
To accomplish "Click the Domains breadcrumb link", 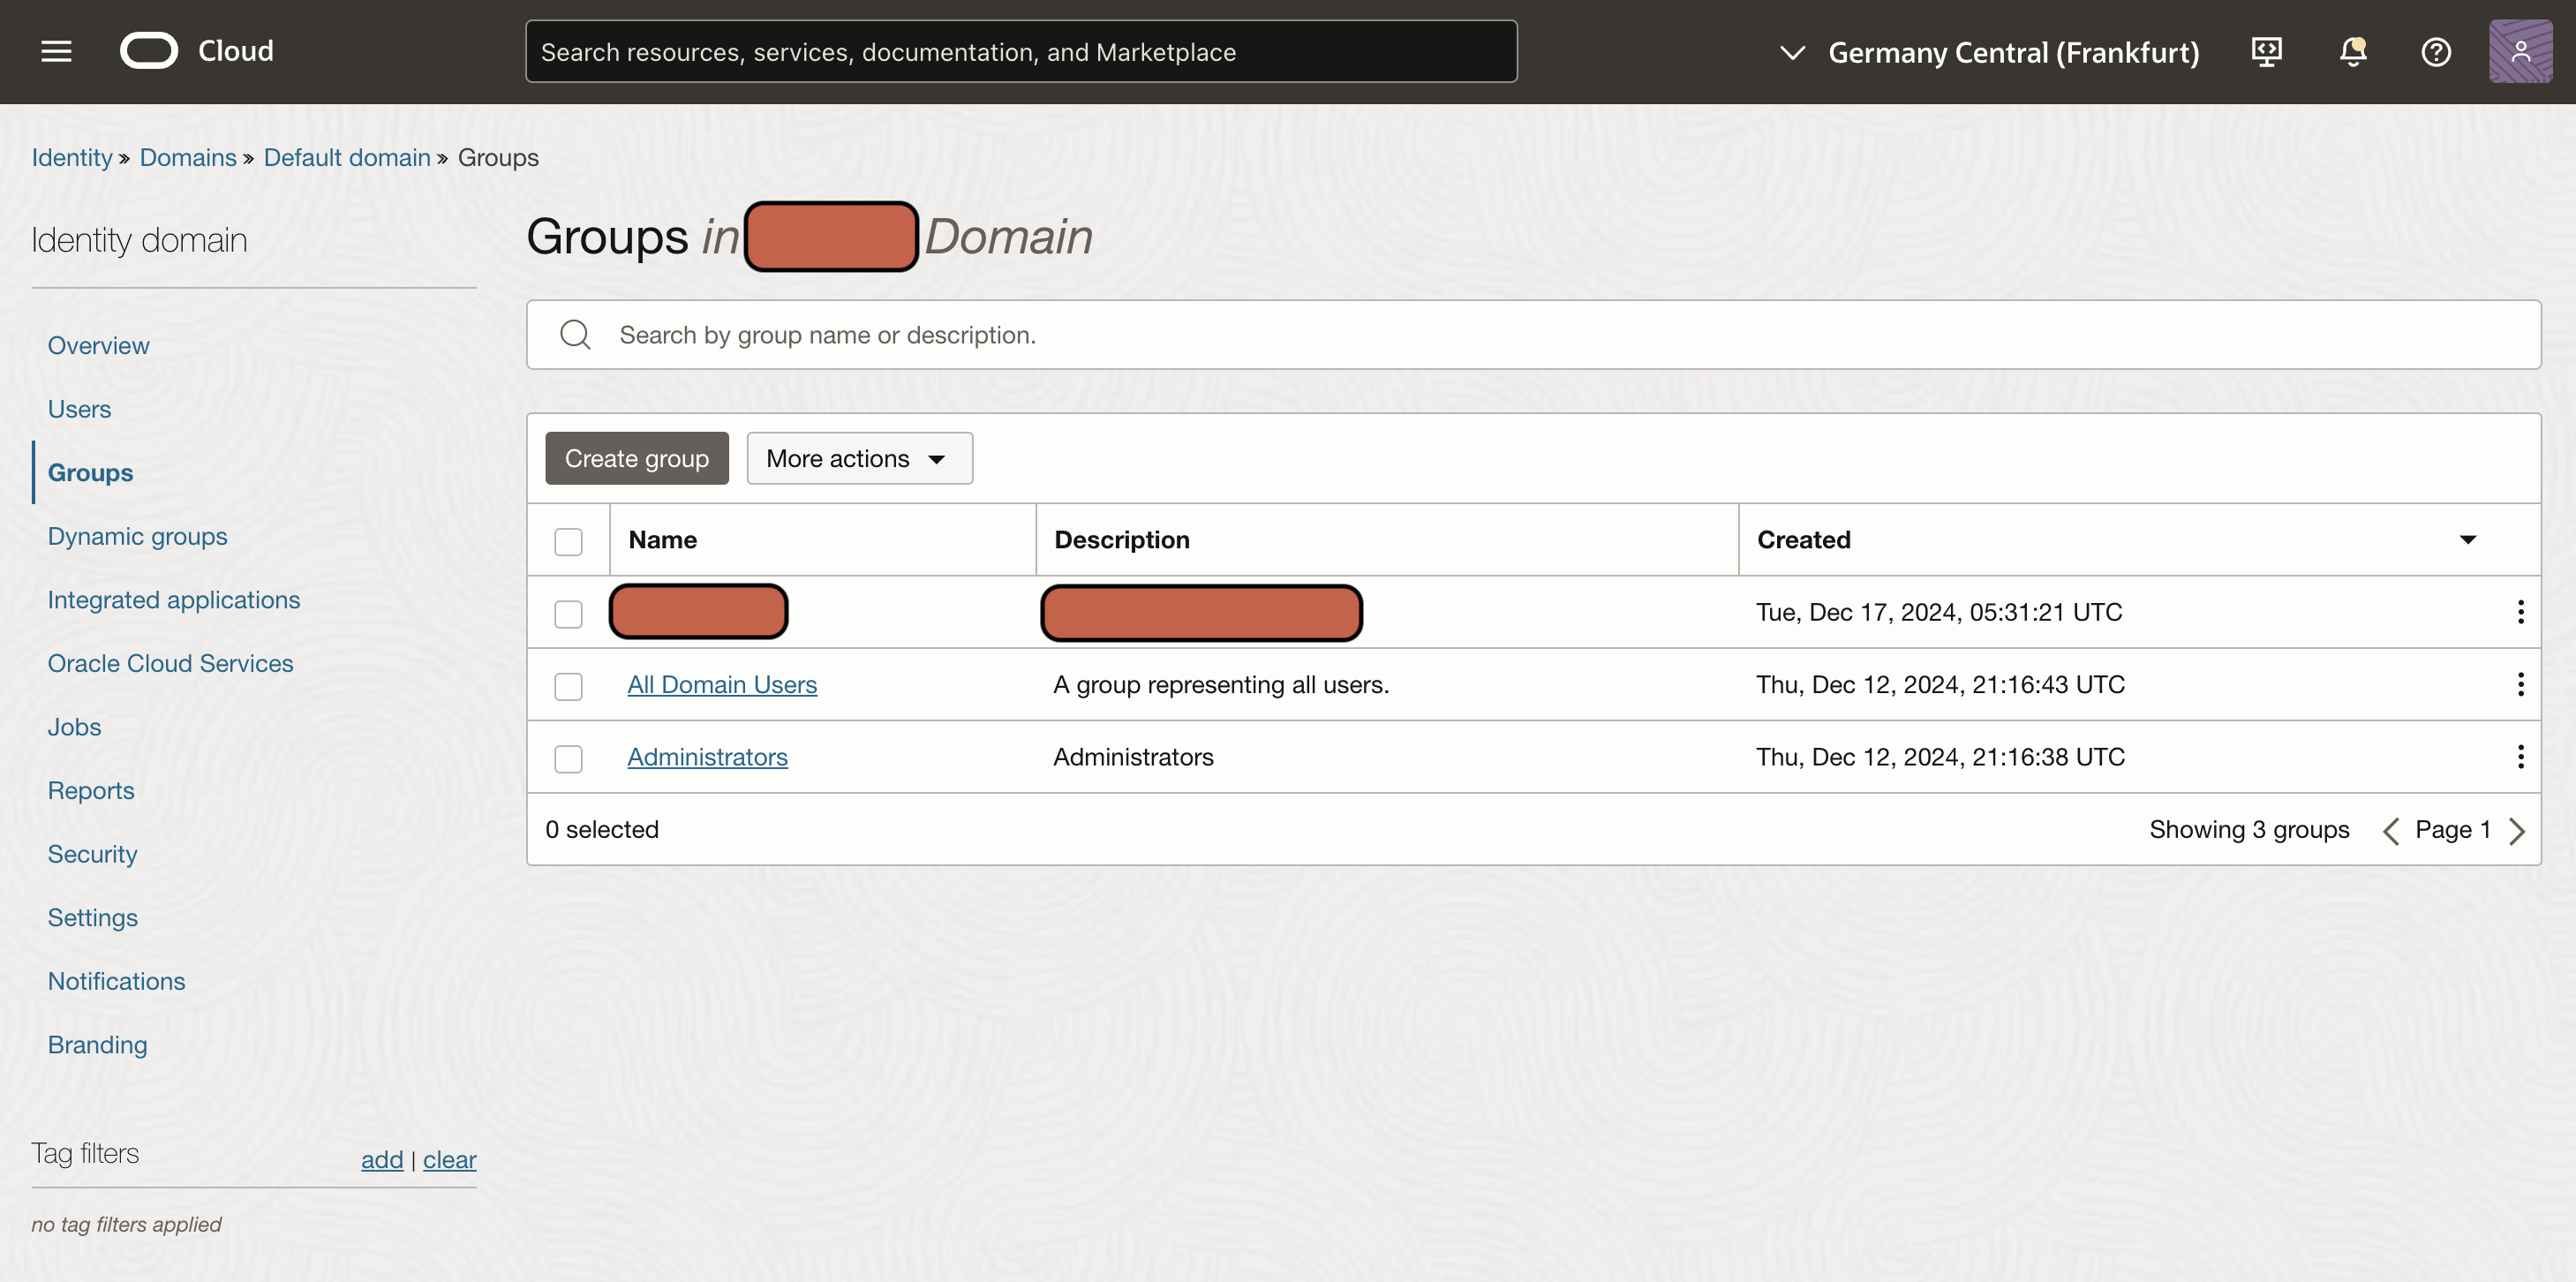I will (188, 157).
